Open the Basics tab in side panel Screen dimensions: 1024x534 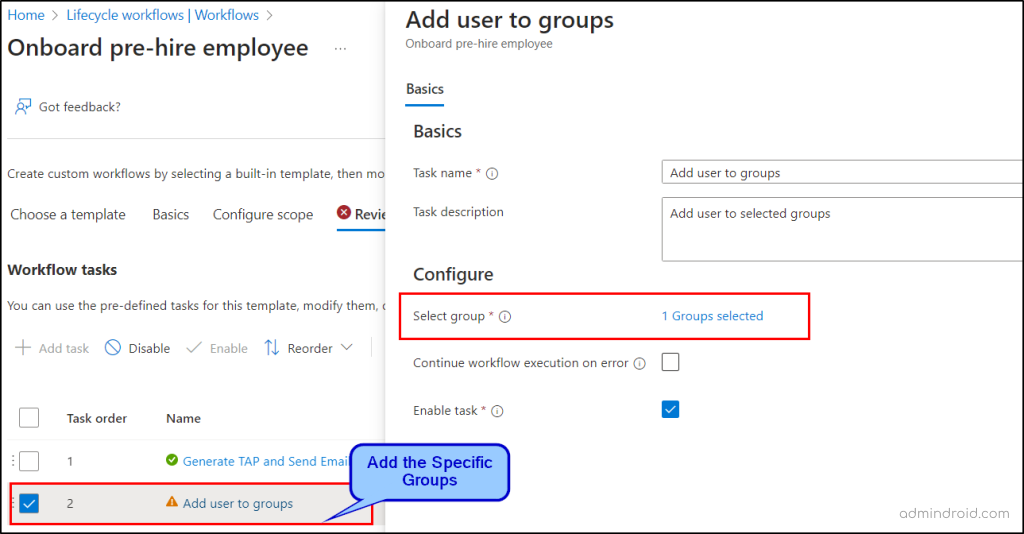(x=424, y=89)
